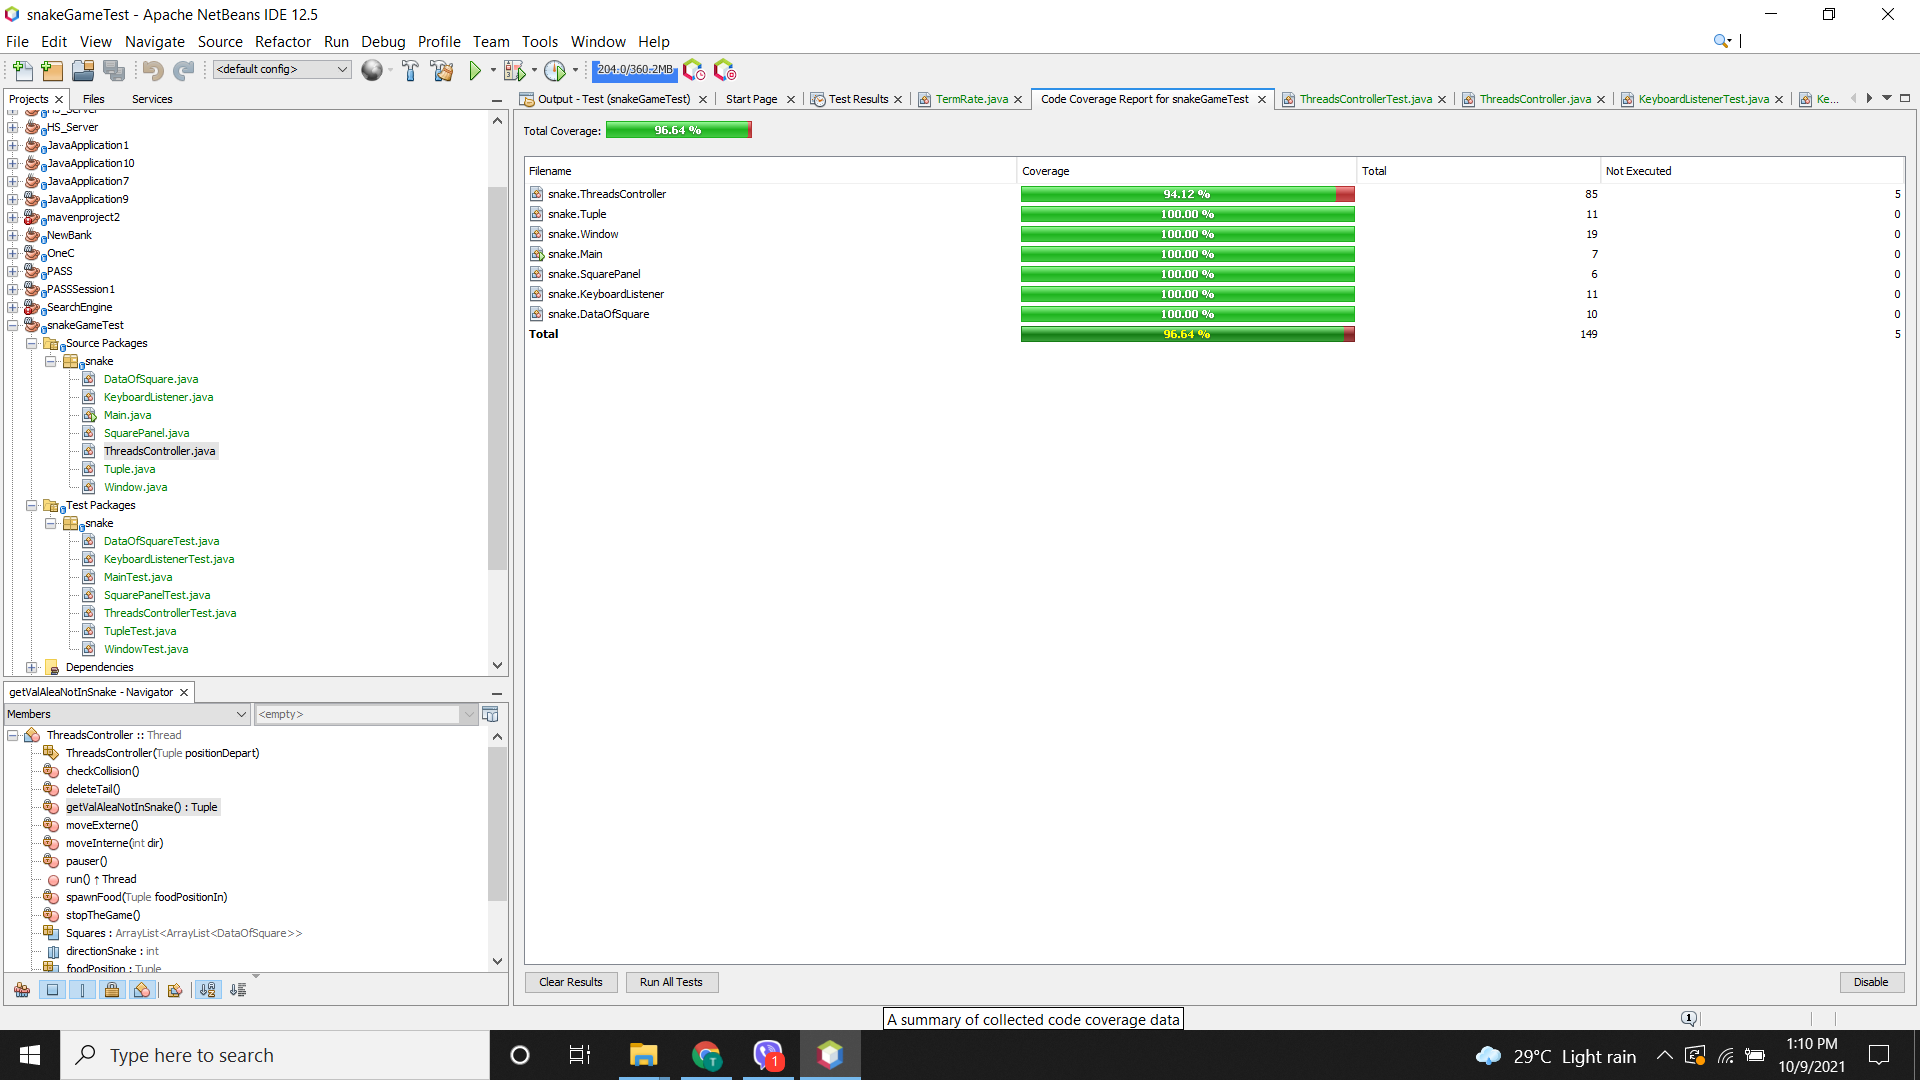Open File Explorer from the taskbar
This screenshot has width=1920, height=1080.
pos(643,1055)
